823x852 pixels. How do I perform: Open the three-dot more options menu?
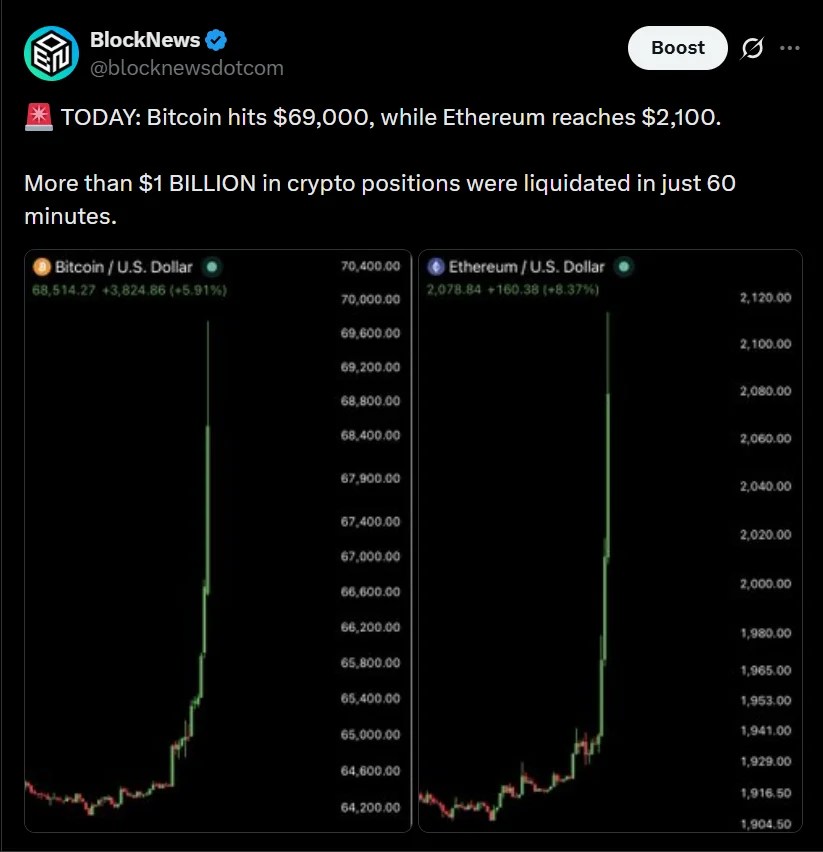pyautogui.click(x=789, y=48)
